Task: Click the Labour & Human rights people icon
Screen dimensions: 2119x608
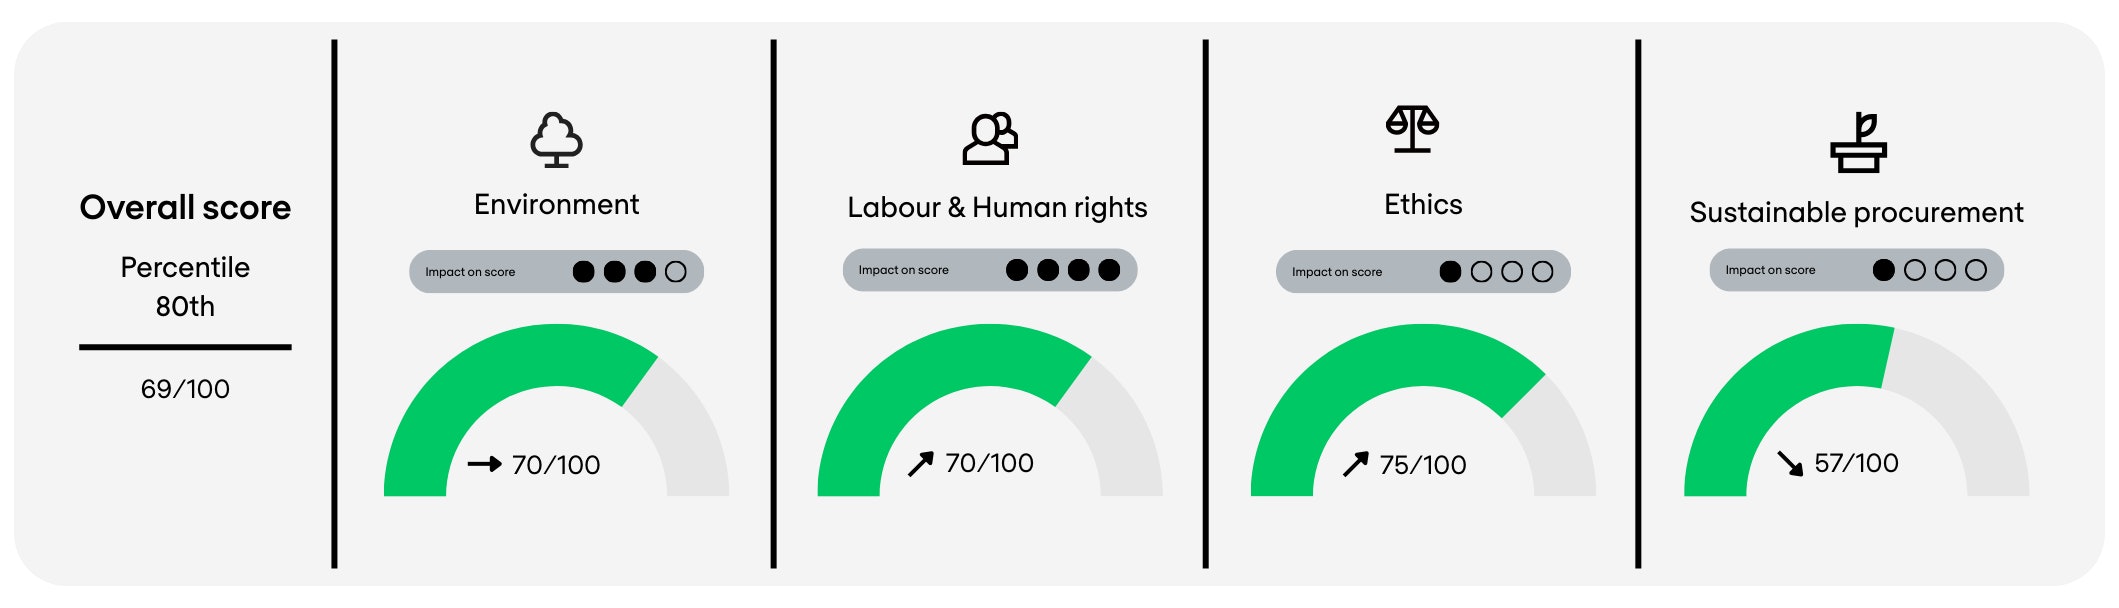Action: [989, 139]
